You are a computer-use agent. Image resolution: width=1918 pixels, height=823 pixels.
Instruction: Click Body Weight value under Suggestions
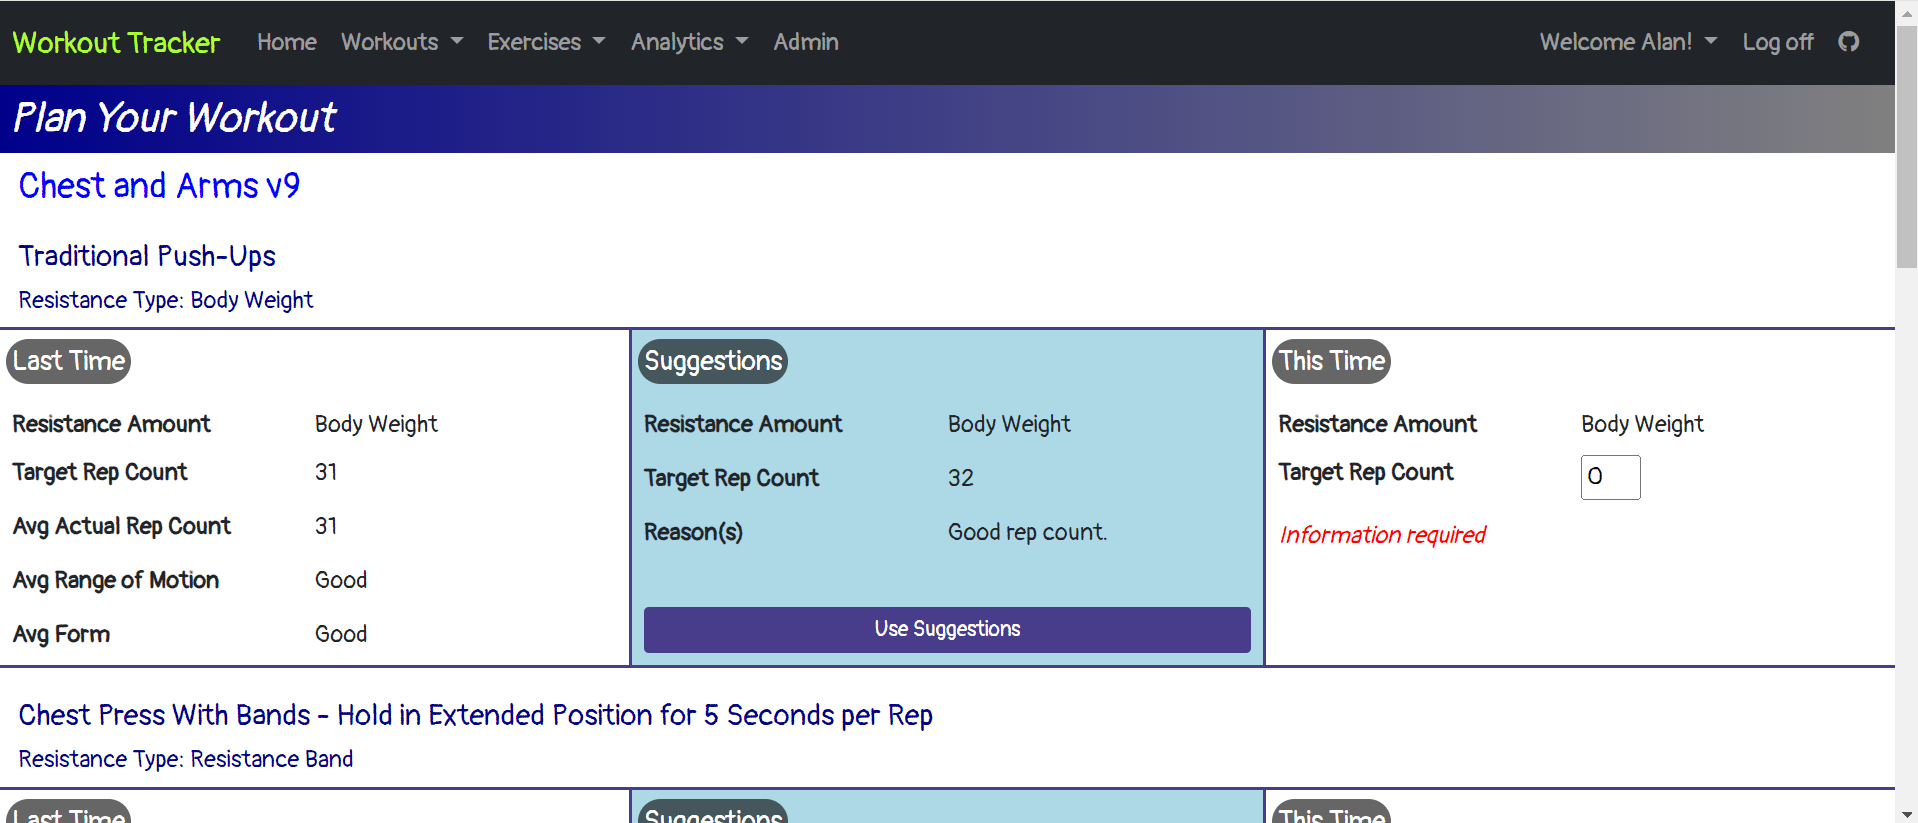click(1009, 424)
